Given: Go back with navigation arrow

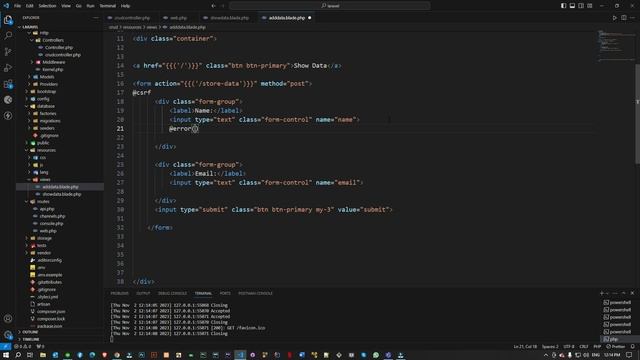Looking at the screenshot, I should point(213,6).
